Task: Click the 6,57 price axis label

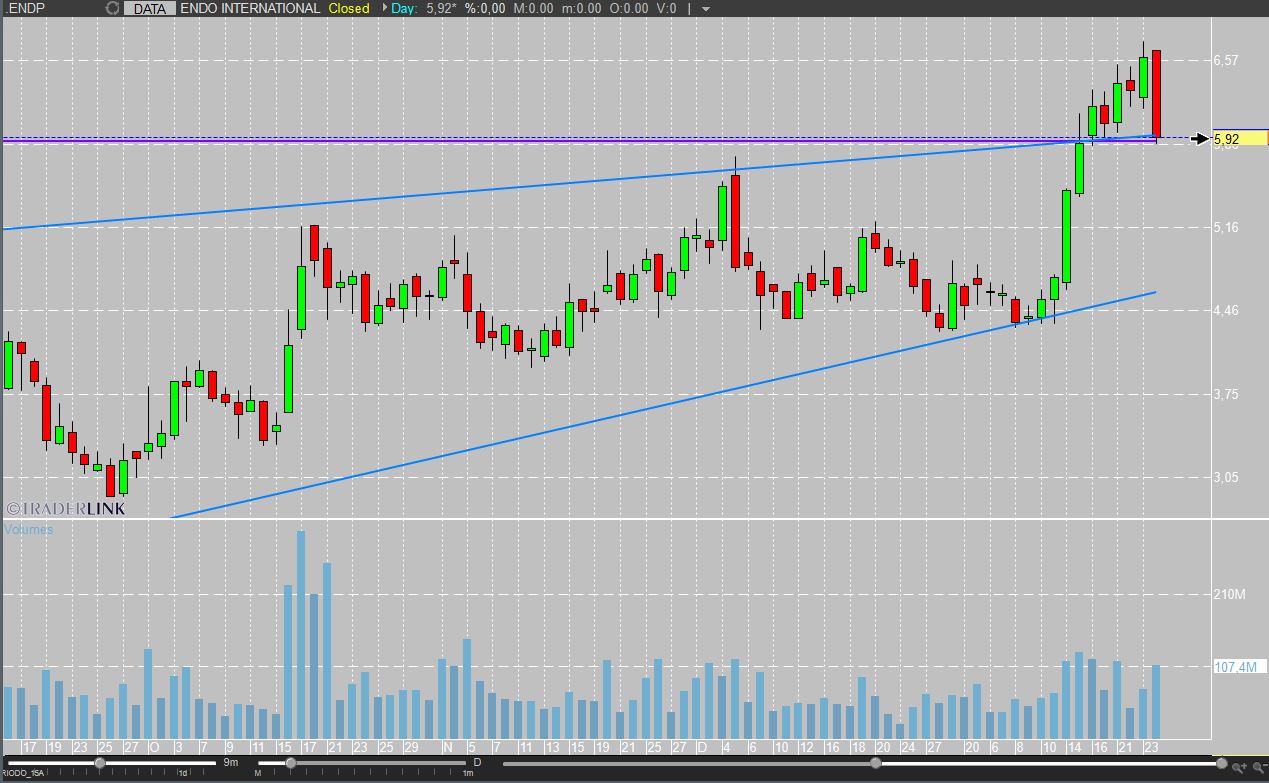Action: point(1226,60)
